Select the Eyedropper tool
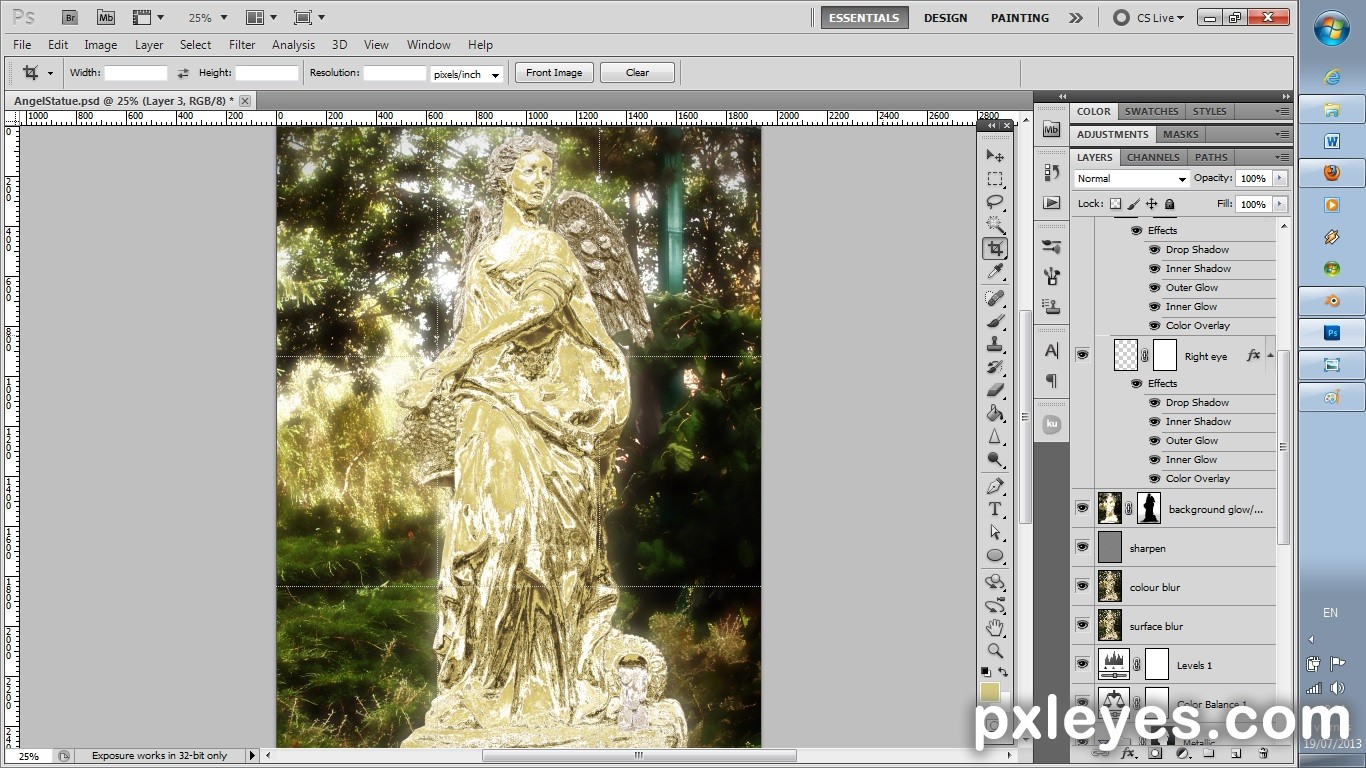This screenshot has height=768, width=1366. point(995,271)
